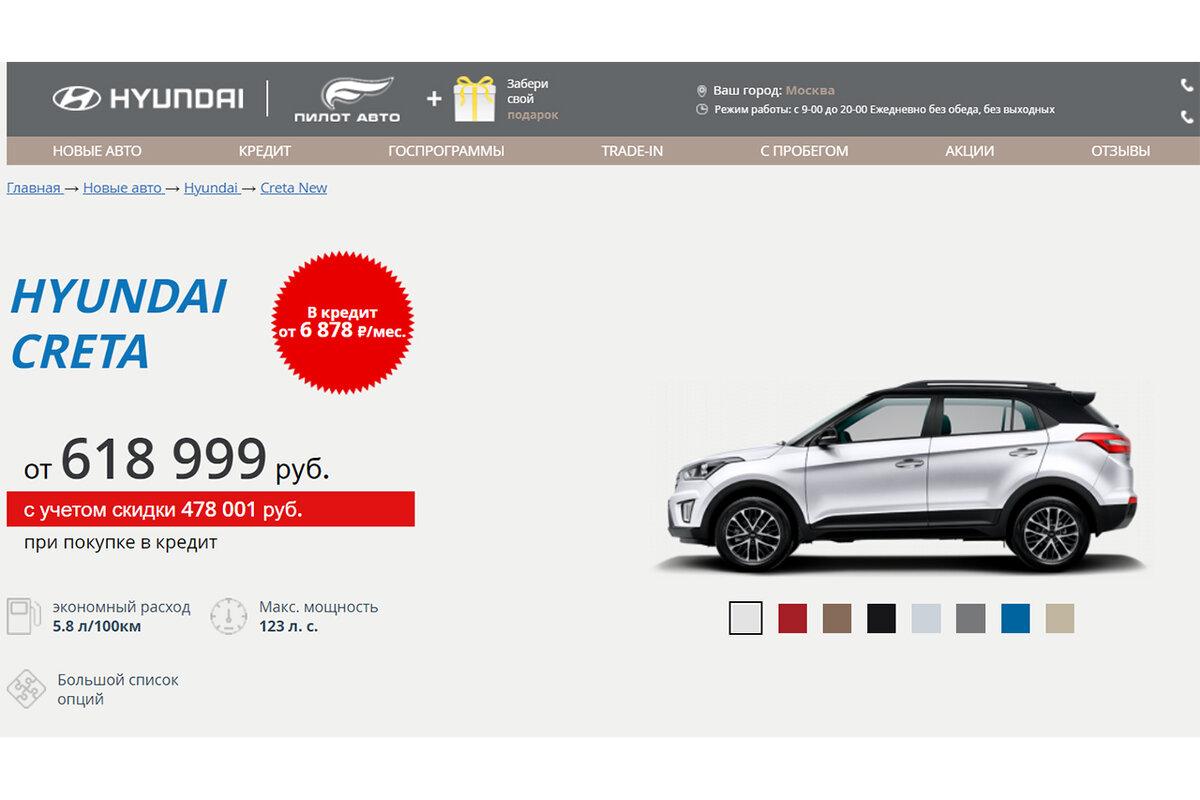Click the Пилот Авто dealer logo
The image size is (1200, 800).
(x=347, y=100)
